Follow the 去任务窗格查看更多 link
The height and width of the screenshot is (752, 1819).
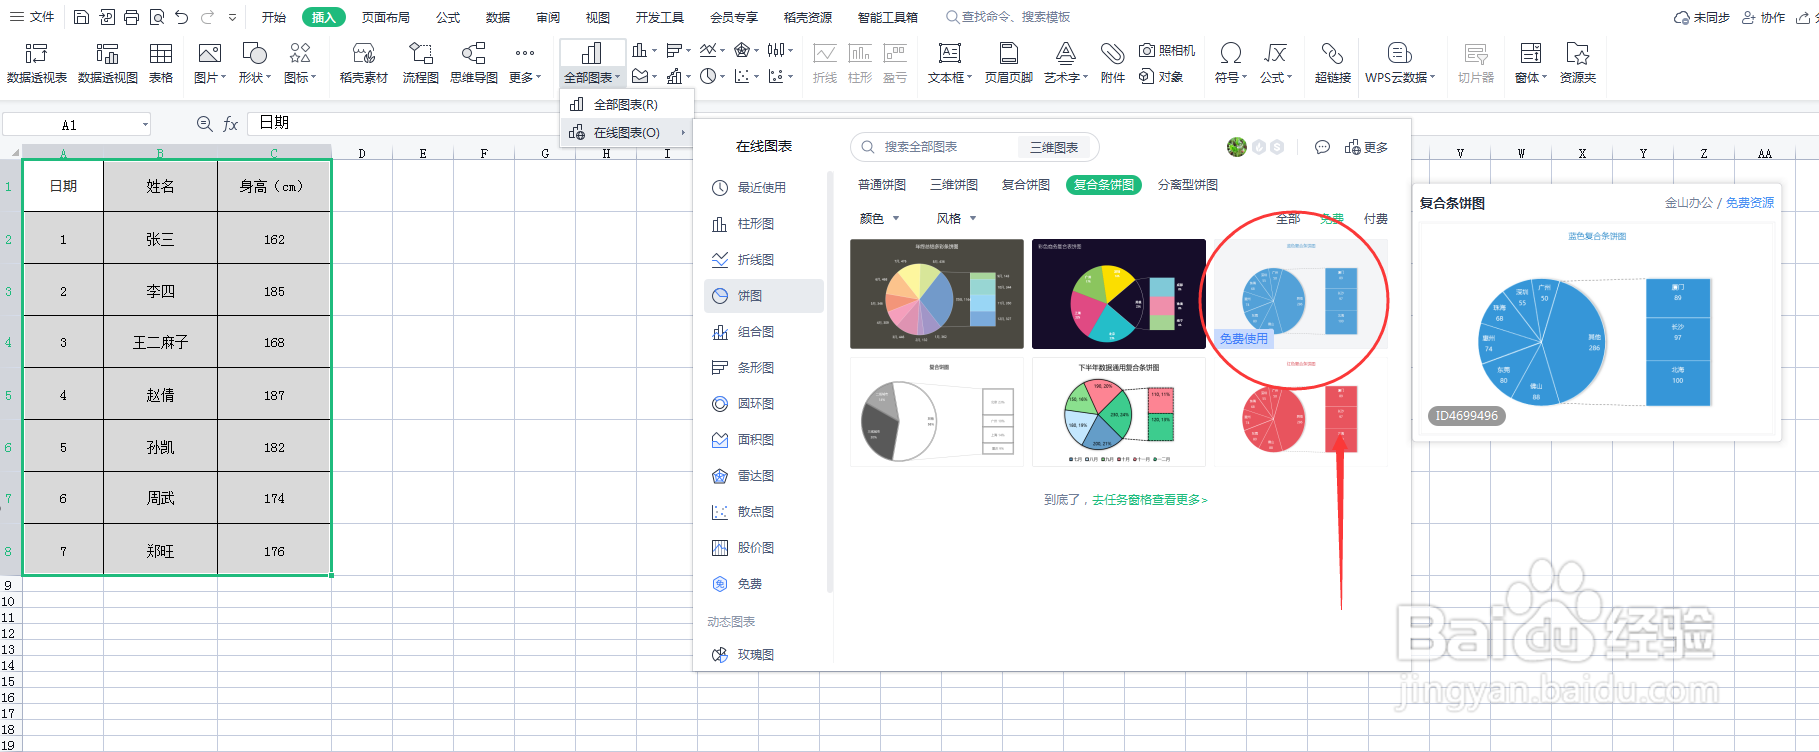coord(1150,500)
